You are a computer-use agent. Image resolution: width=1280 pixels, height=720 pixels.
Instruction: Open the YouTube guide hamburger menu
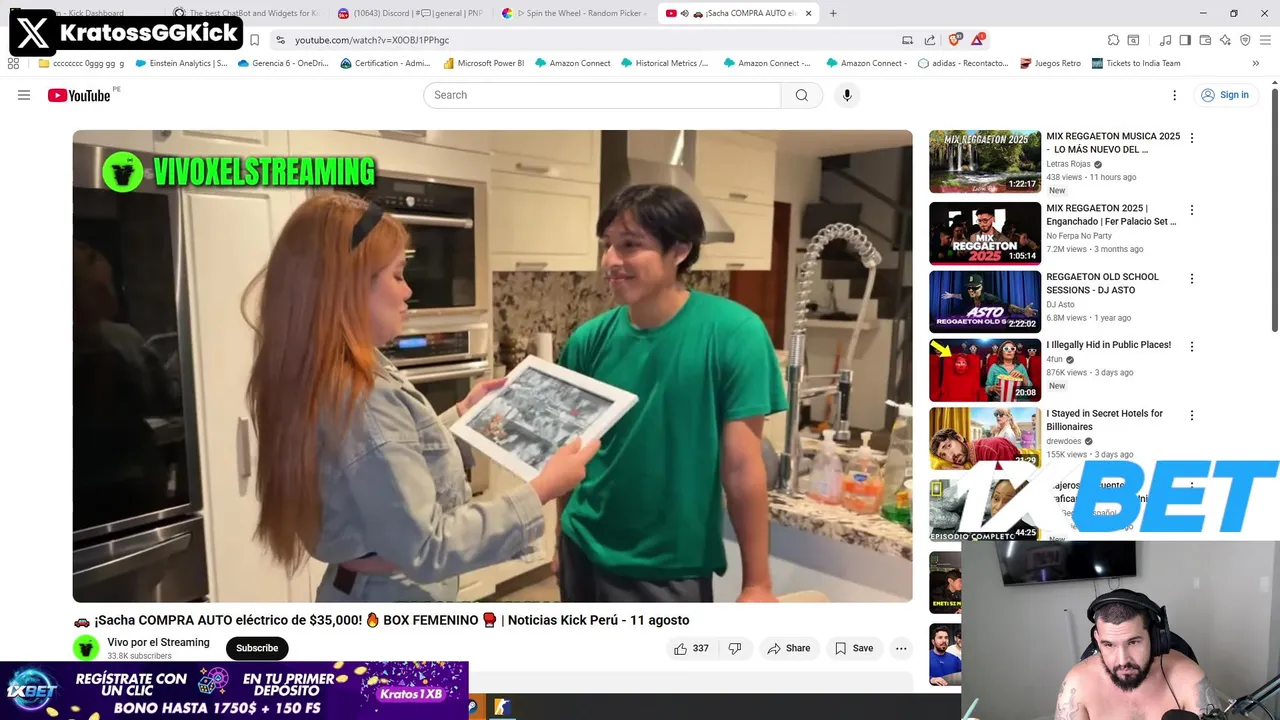coord(24,95)
